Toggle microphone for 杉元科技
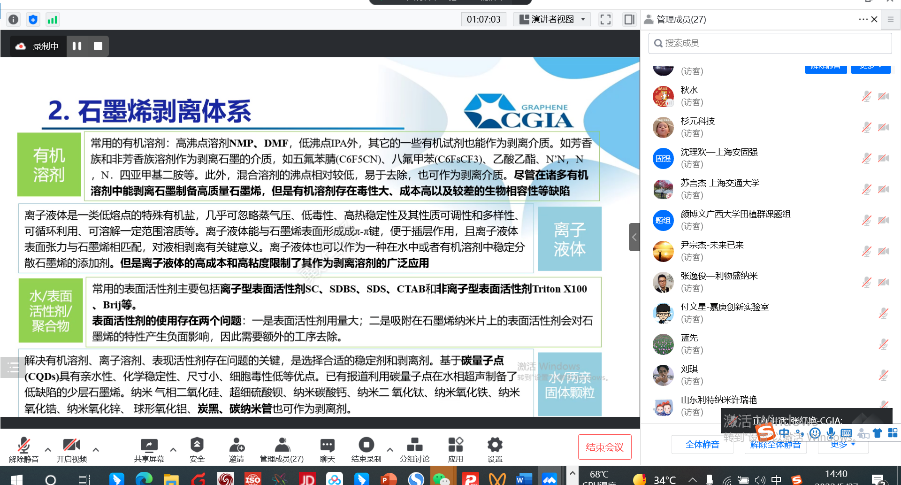 [x=867, y=128]
